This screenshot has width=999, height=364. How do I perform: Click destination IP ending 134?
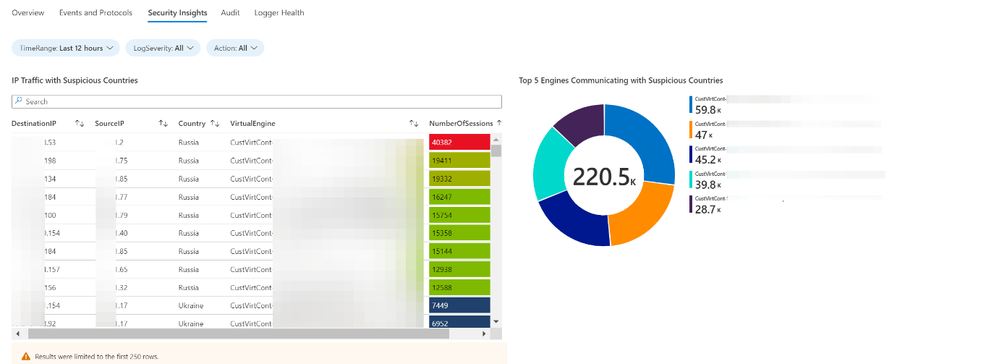tap(50, 179)
